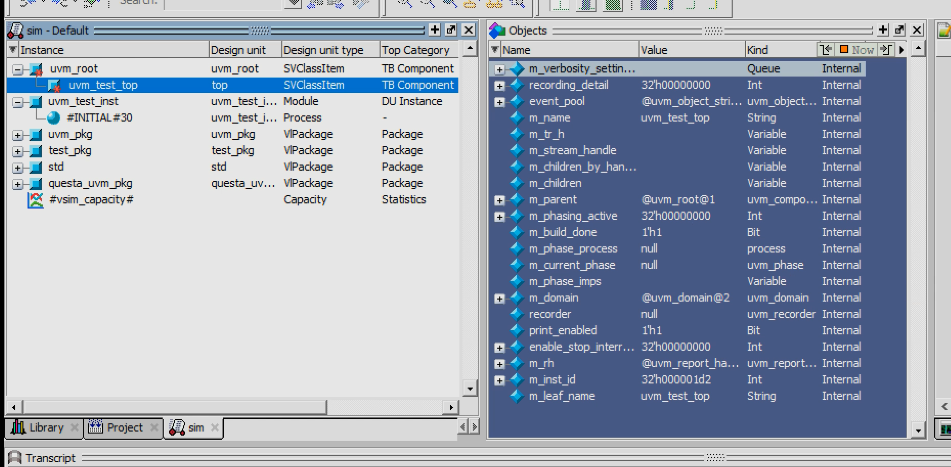Image resolution: width=951 pixels, height=467 pixels.
Task: Click the uvm_test_inst module icon
Action: 36,101
